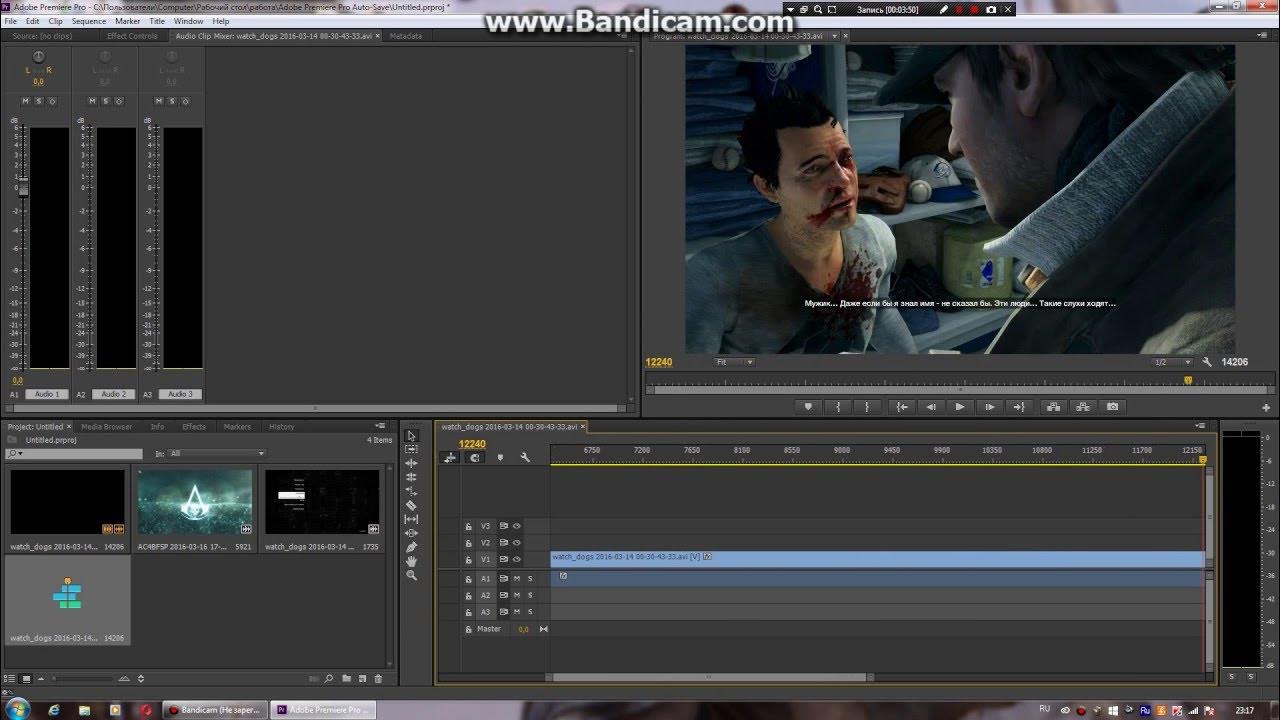
Task: Open the Marker menu
Action: tap(128, 21)
